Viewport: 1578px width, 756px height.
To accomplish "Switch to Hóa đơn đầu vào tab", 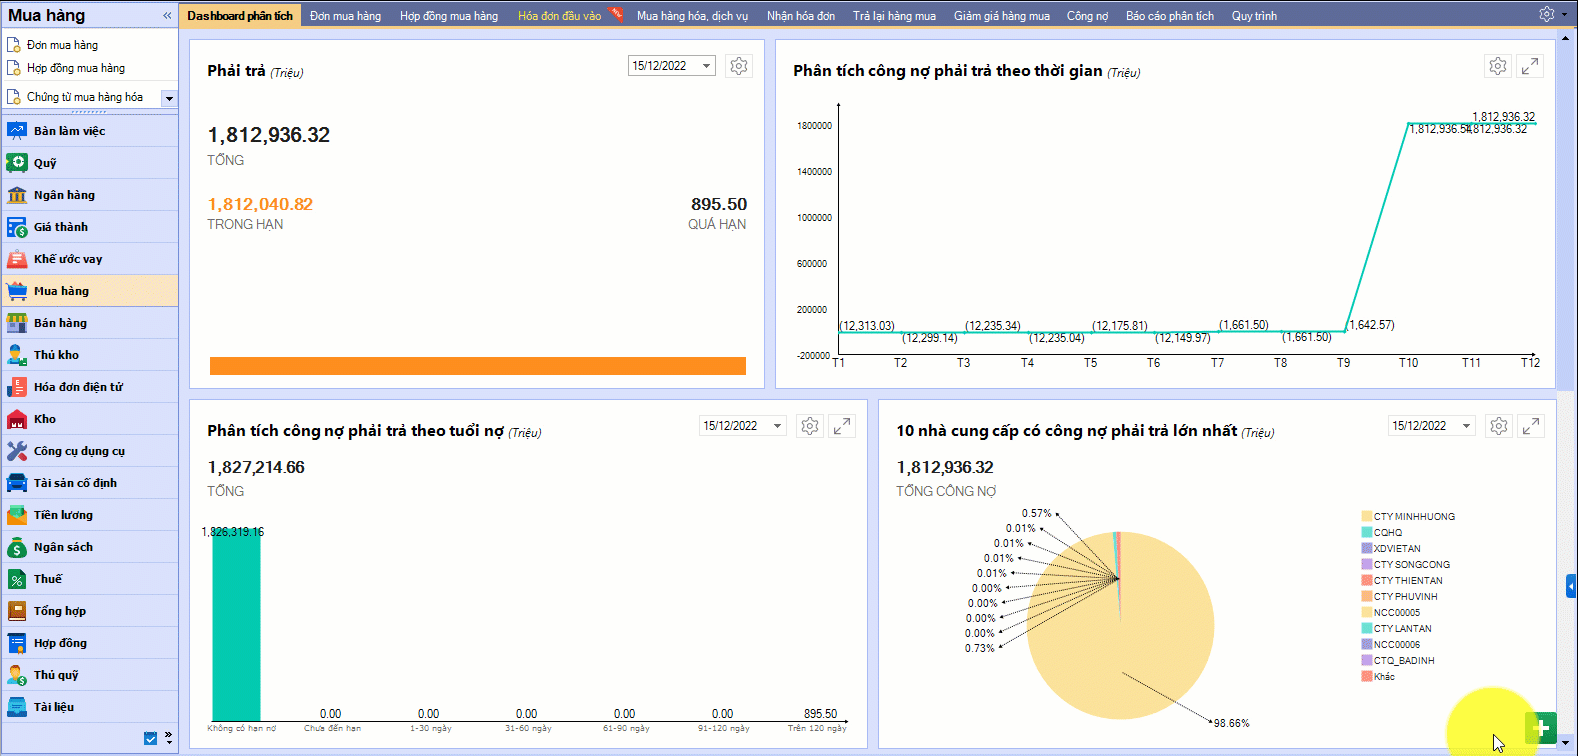I will pyautogui.click(x=559, y=16).
